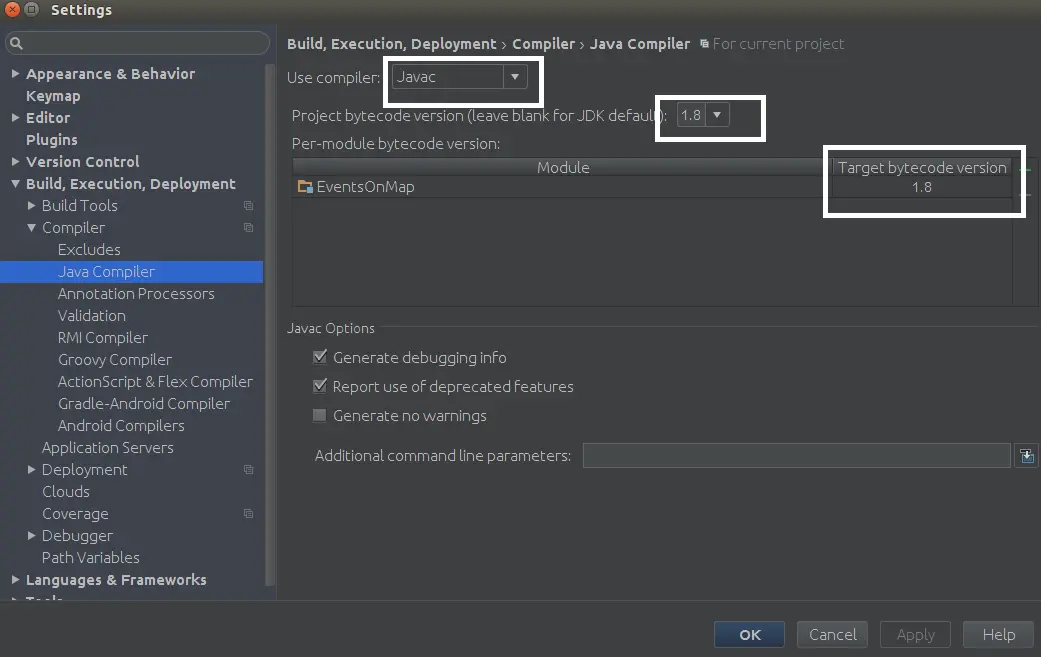Open ActionScript & Flex Compiler settings

click(x=155, y=382)
